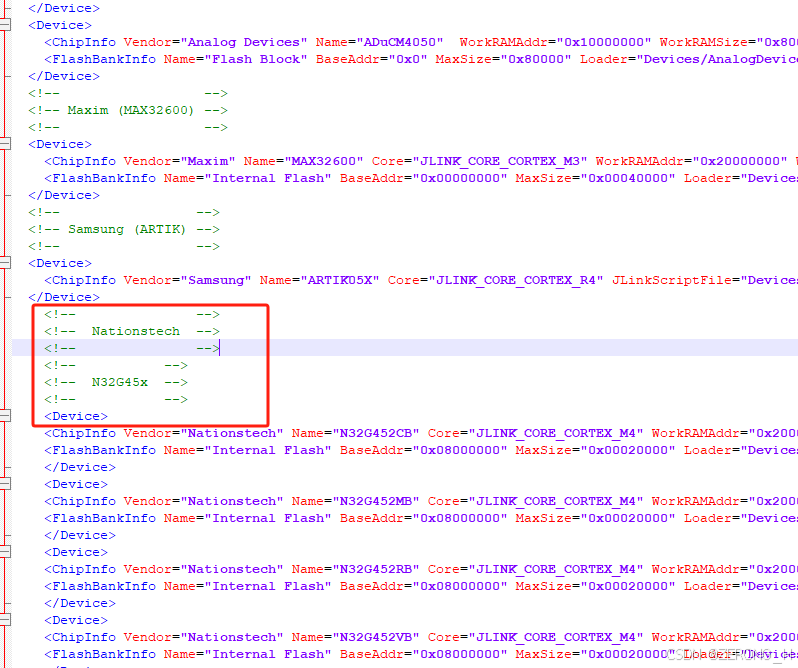Click Vendor "Nationstech" on the N32G452VB line
Image resolution: width=798 pixels, height=668 pixels.
click(x=232, y=637)
